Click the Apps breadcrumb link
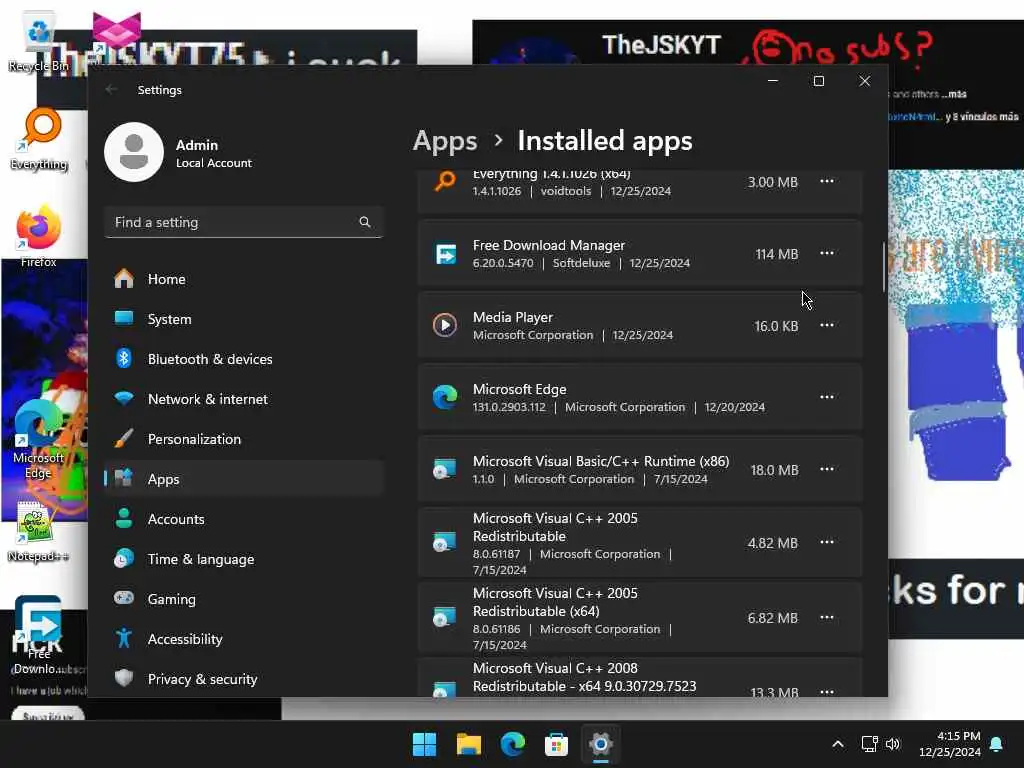 click(x=445, y=141)
